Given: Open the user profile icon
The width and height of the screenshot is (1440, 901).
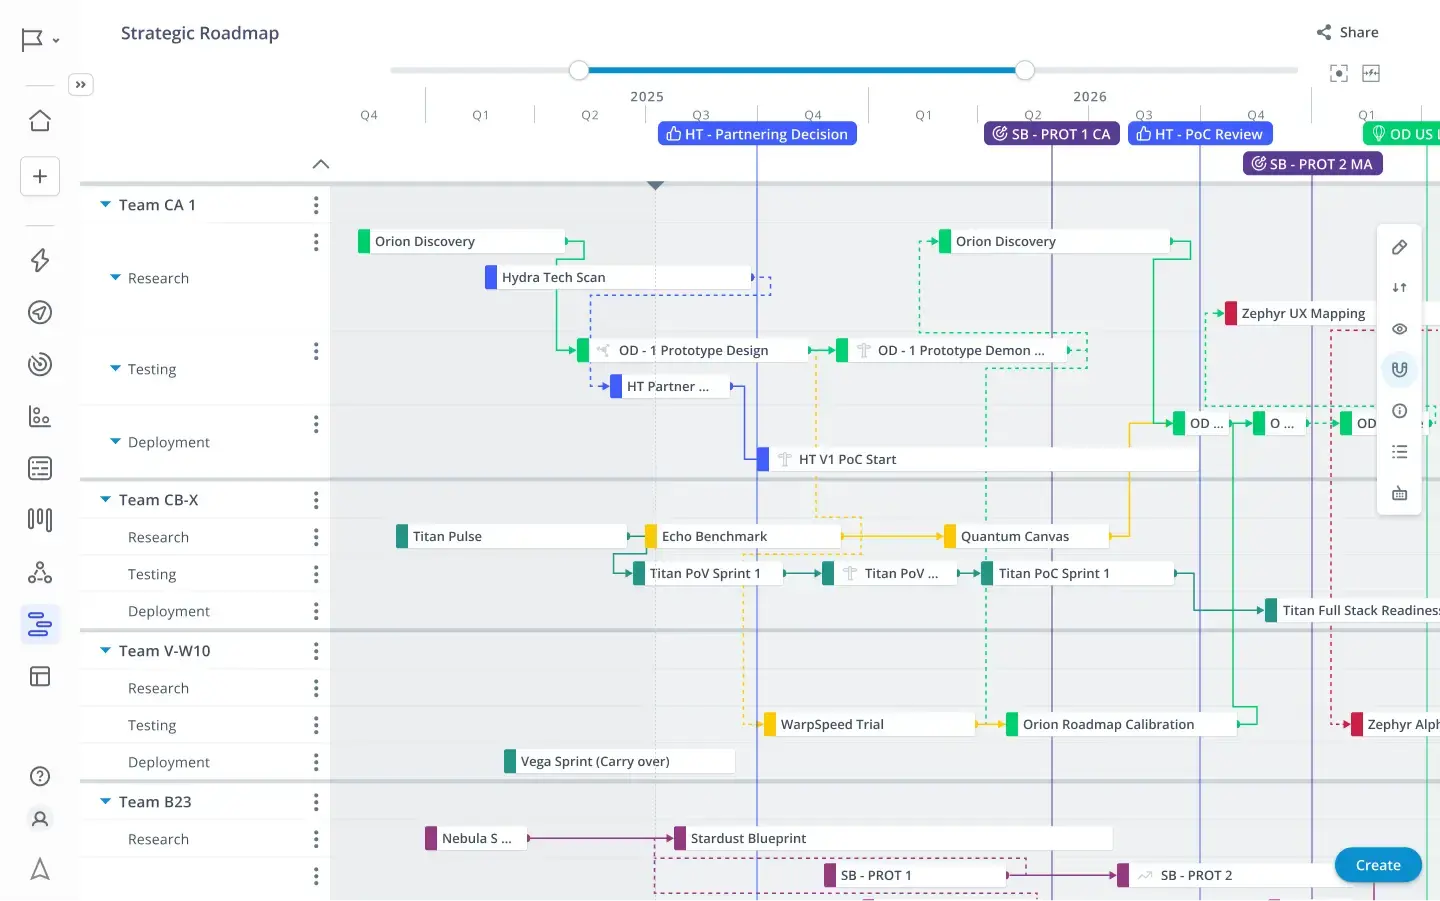Looking at the screenshot, I should [40, 819].
